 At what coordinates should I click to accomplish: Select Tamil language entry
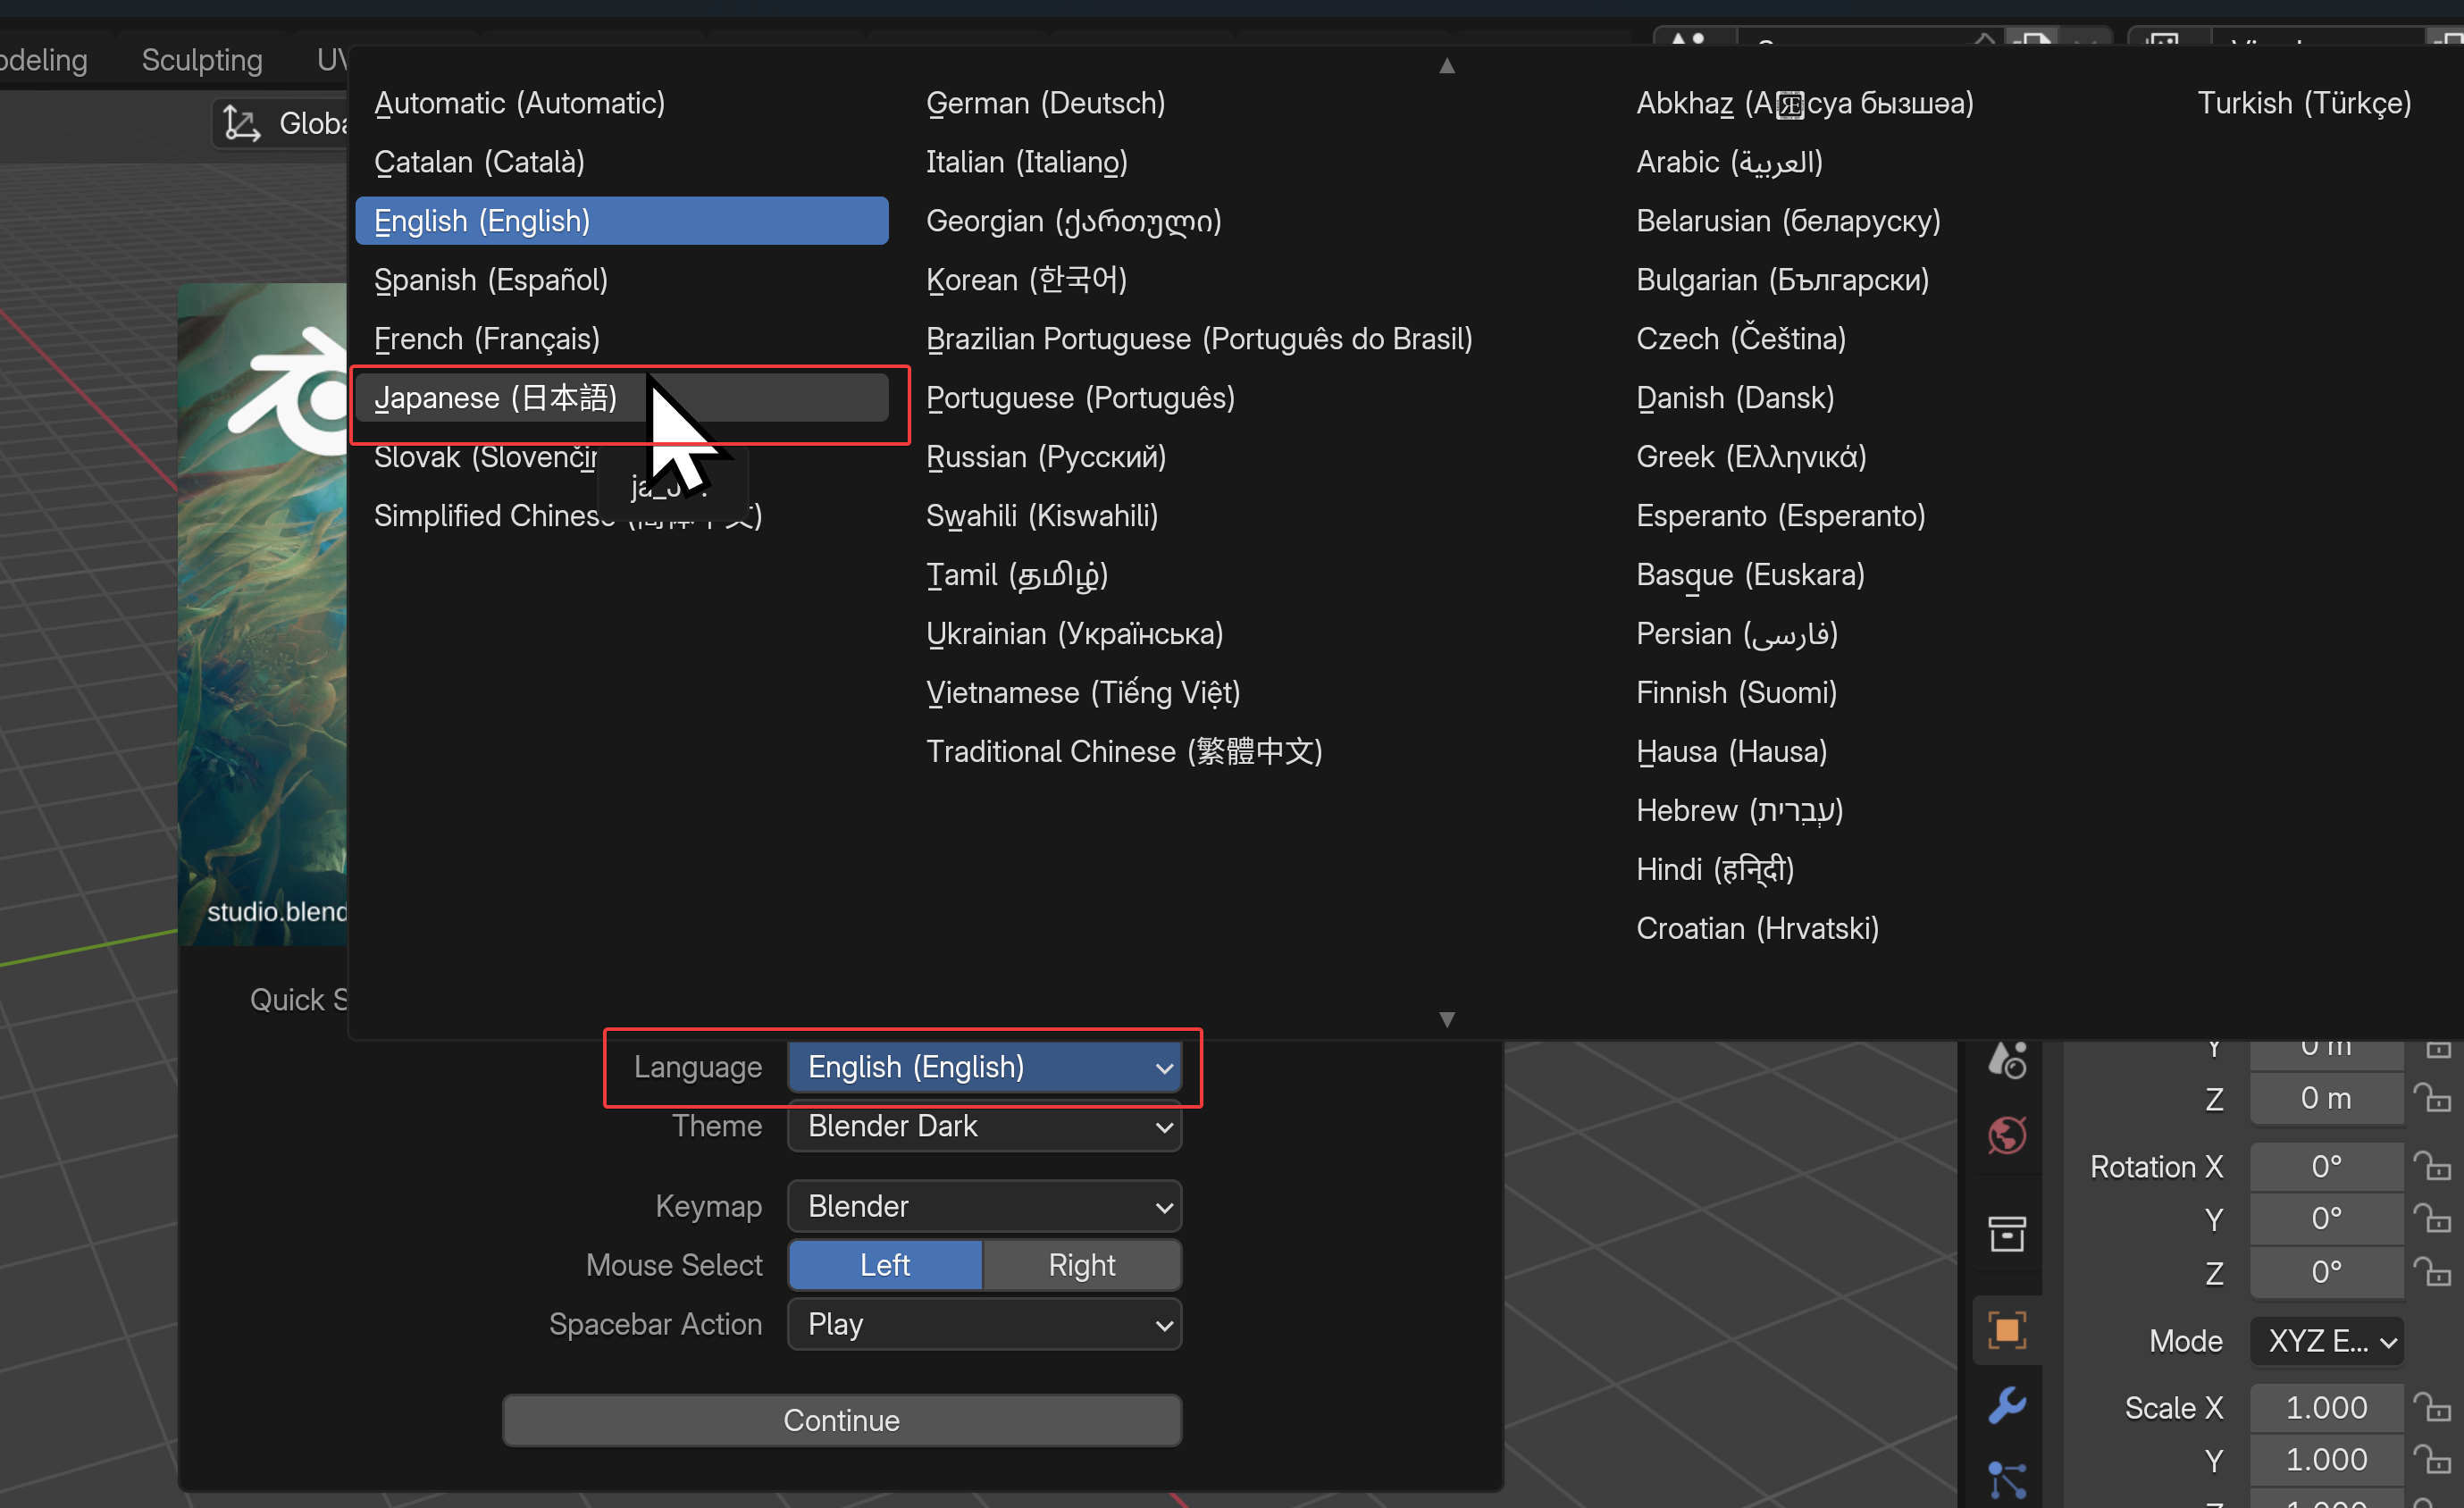1016,575
